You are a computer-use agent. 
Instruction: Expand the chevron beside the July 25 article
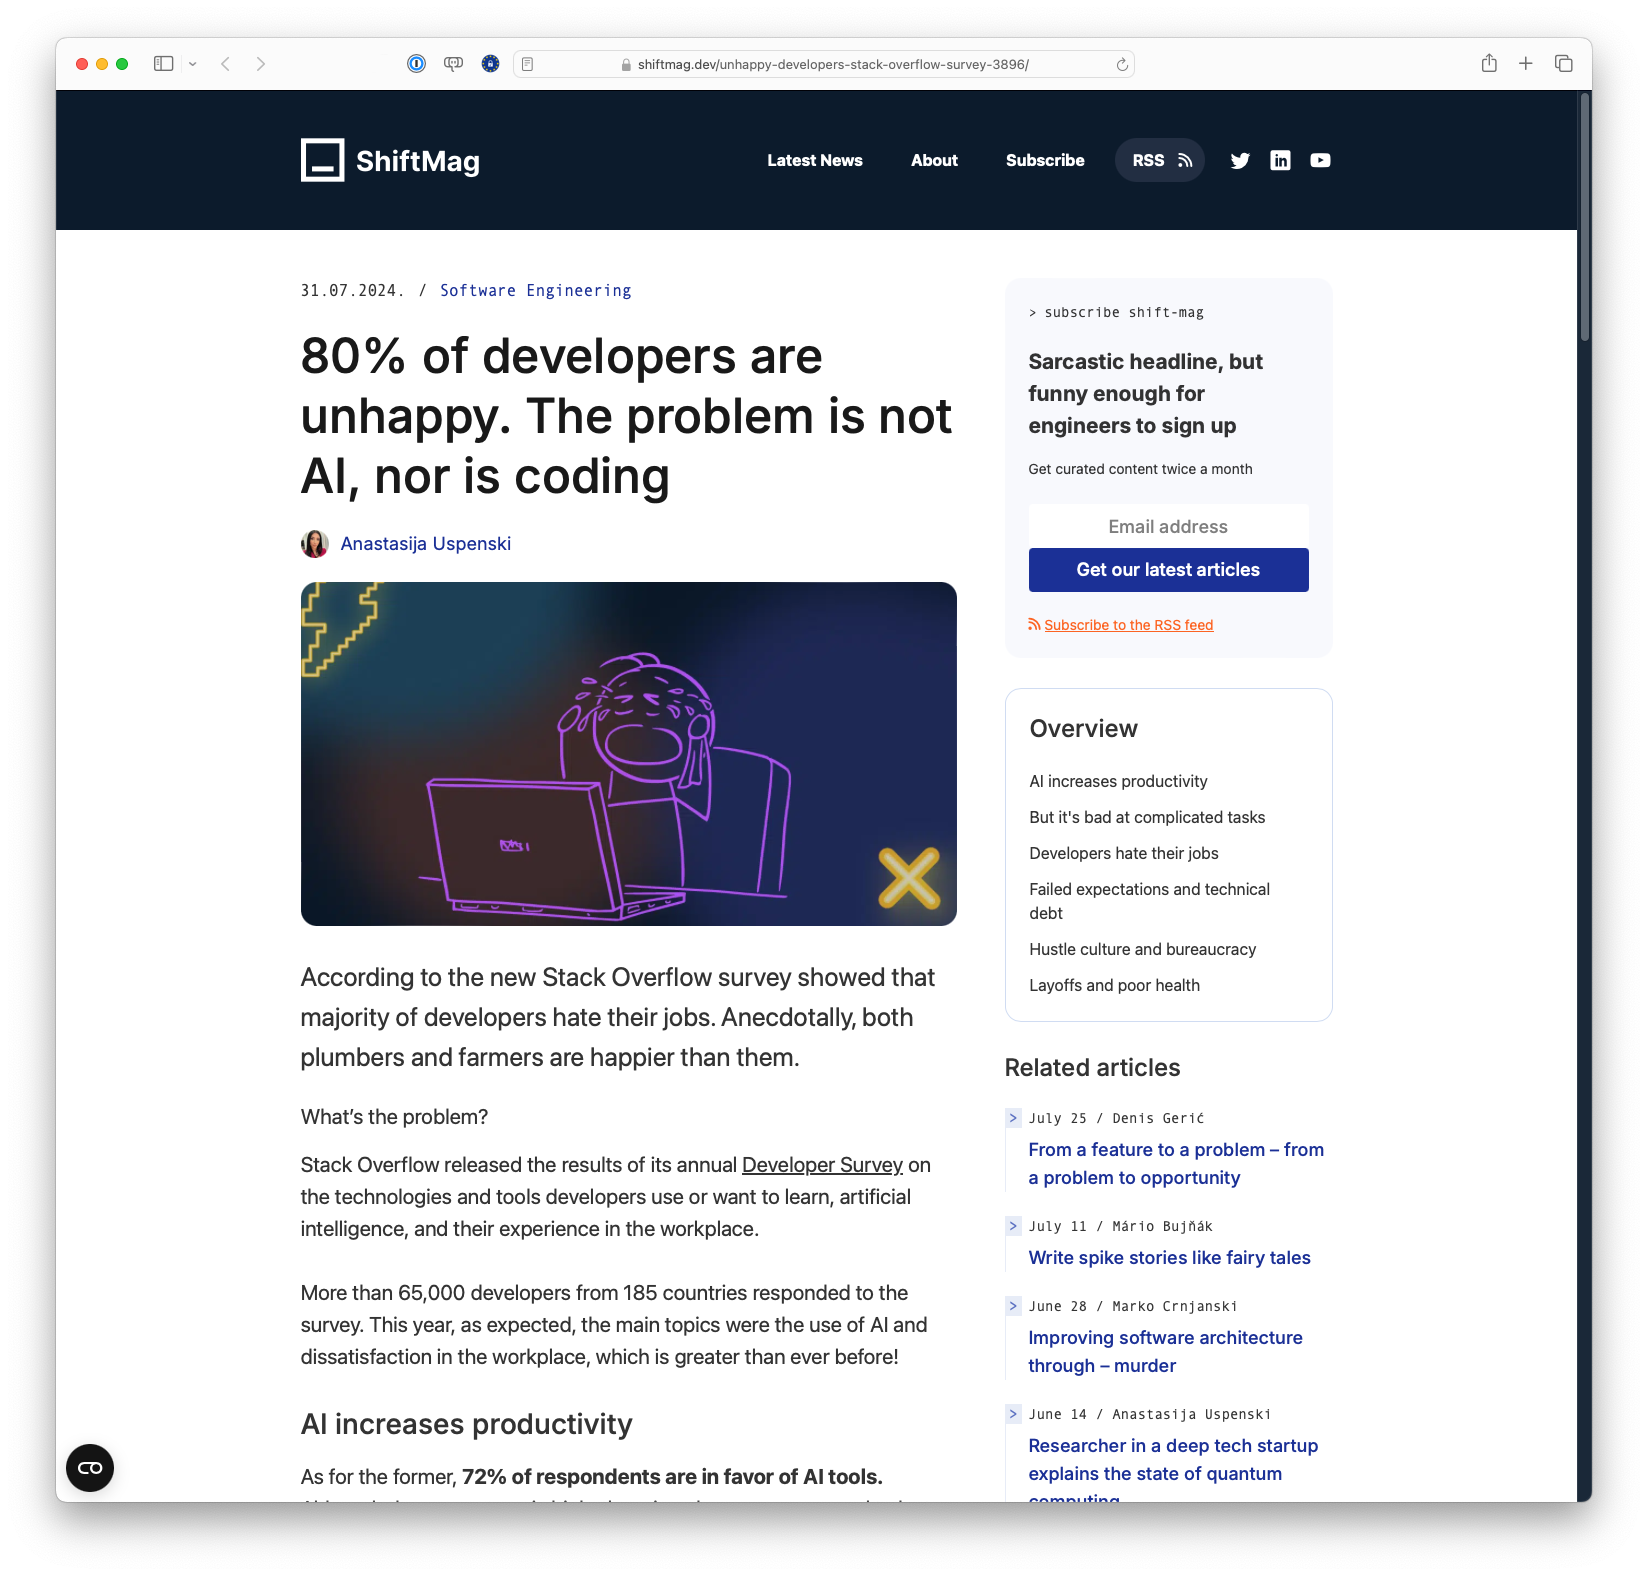coord(1012,1118)
